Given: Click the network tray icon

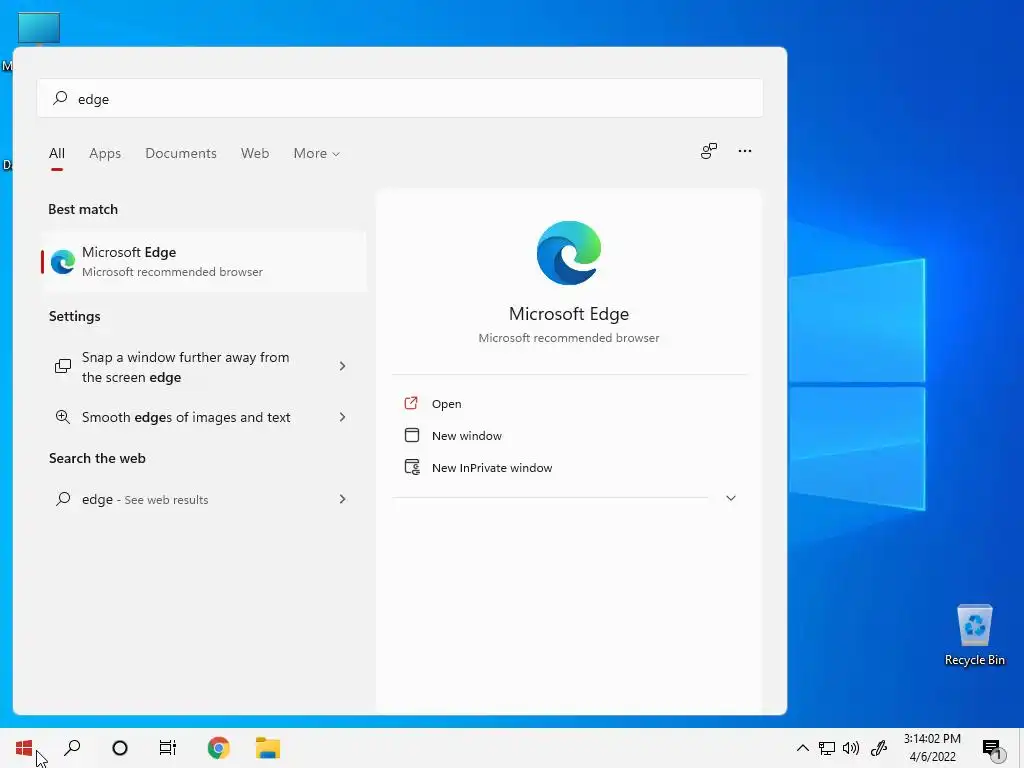Looking at the screenshot, I should click(827, 748).
